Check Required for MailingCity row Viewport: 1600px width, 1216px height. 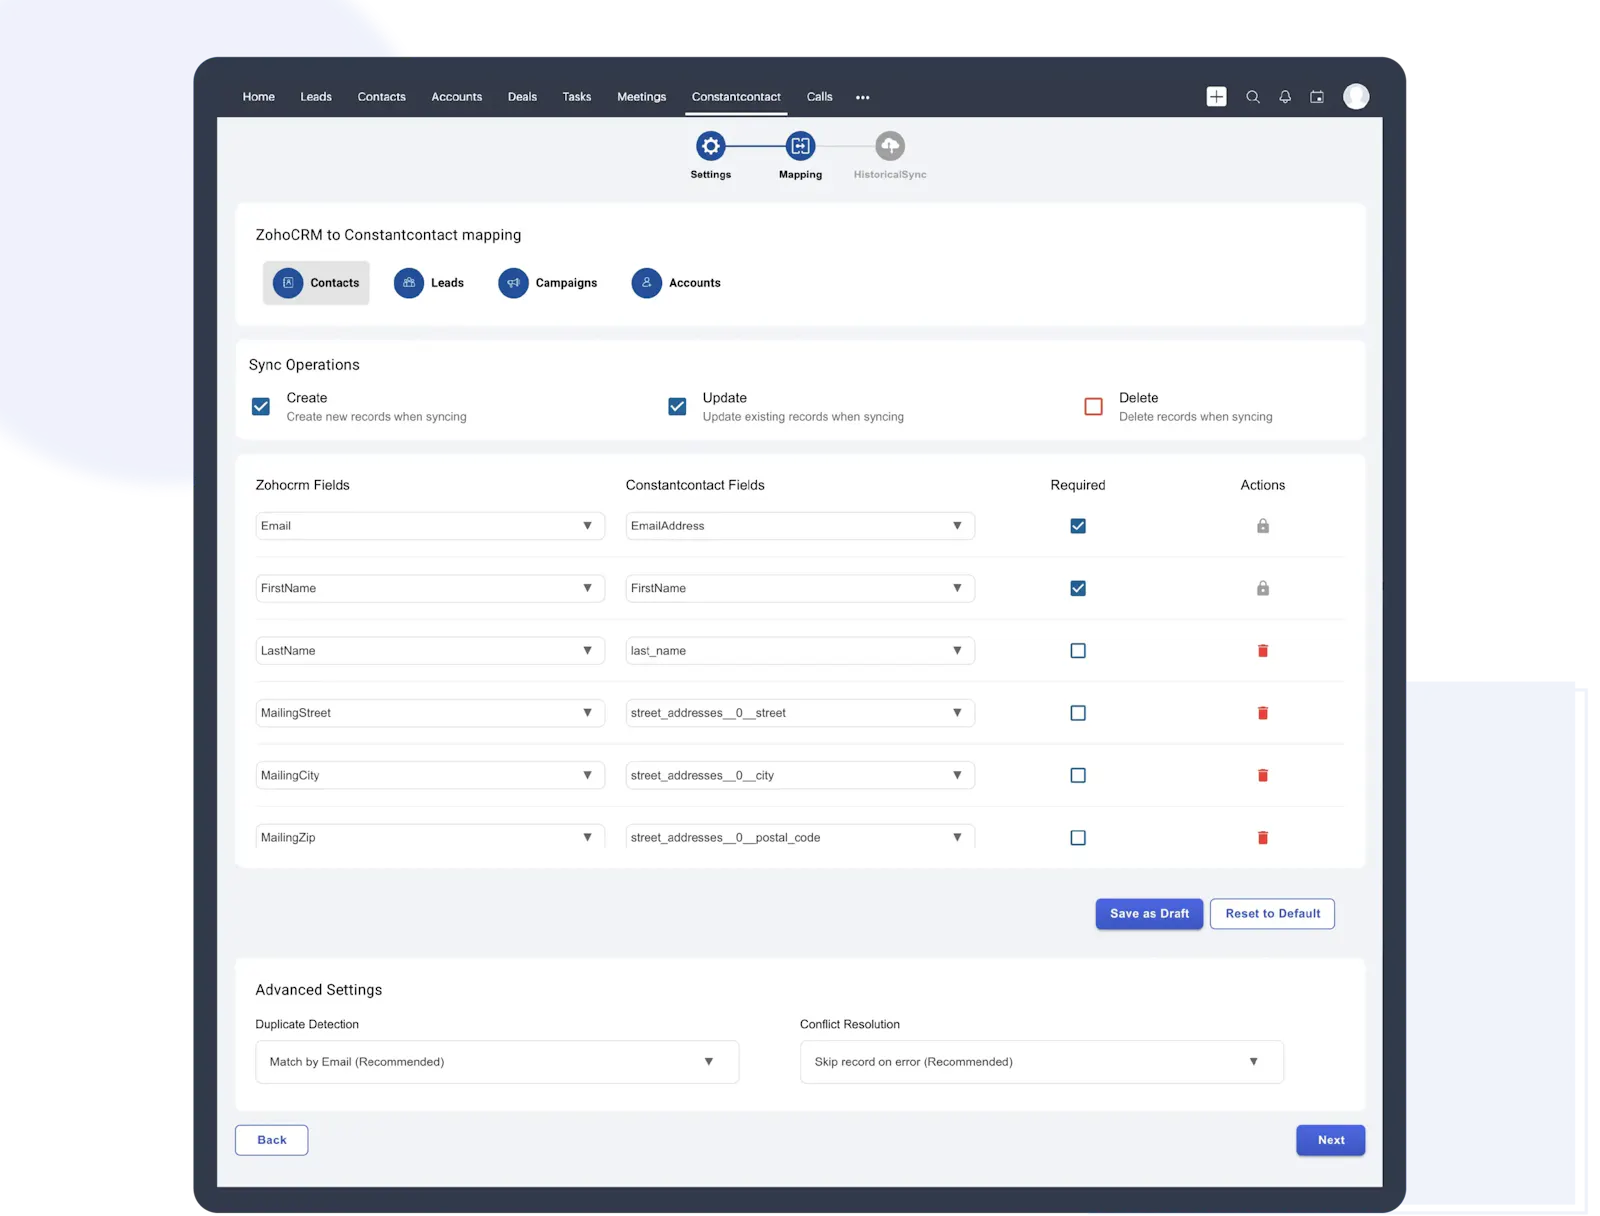tap(1078, 775)
